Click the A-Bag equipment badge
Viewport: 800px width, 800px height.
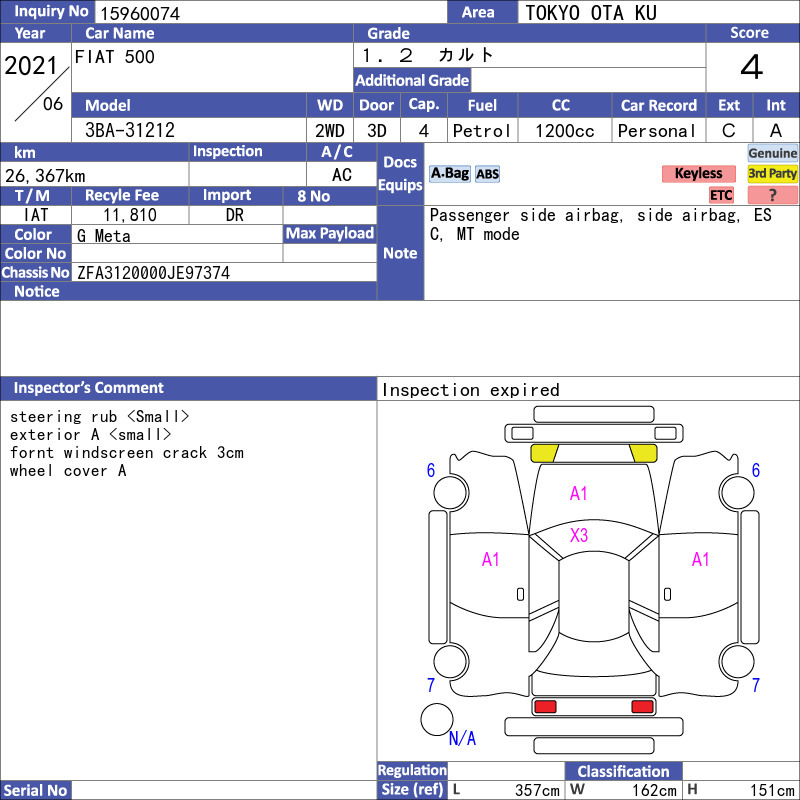(x=449, y=174)
